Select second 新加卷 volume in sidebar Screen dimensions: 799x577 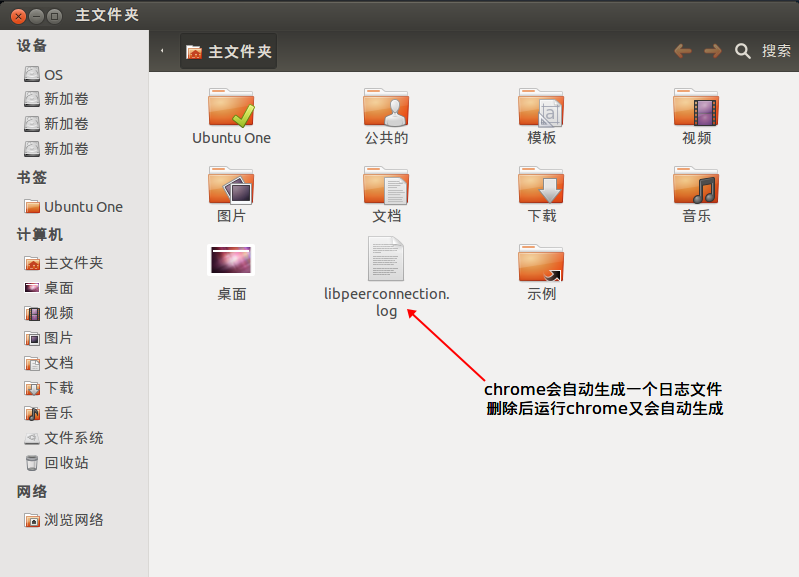click(56, 124)
